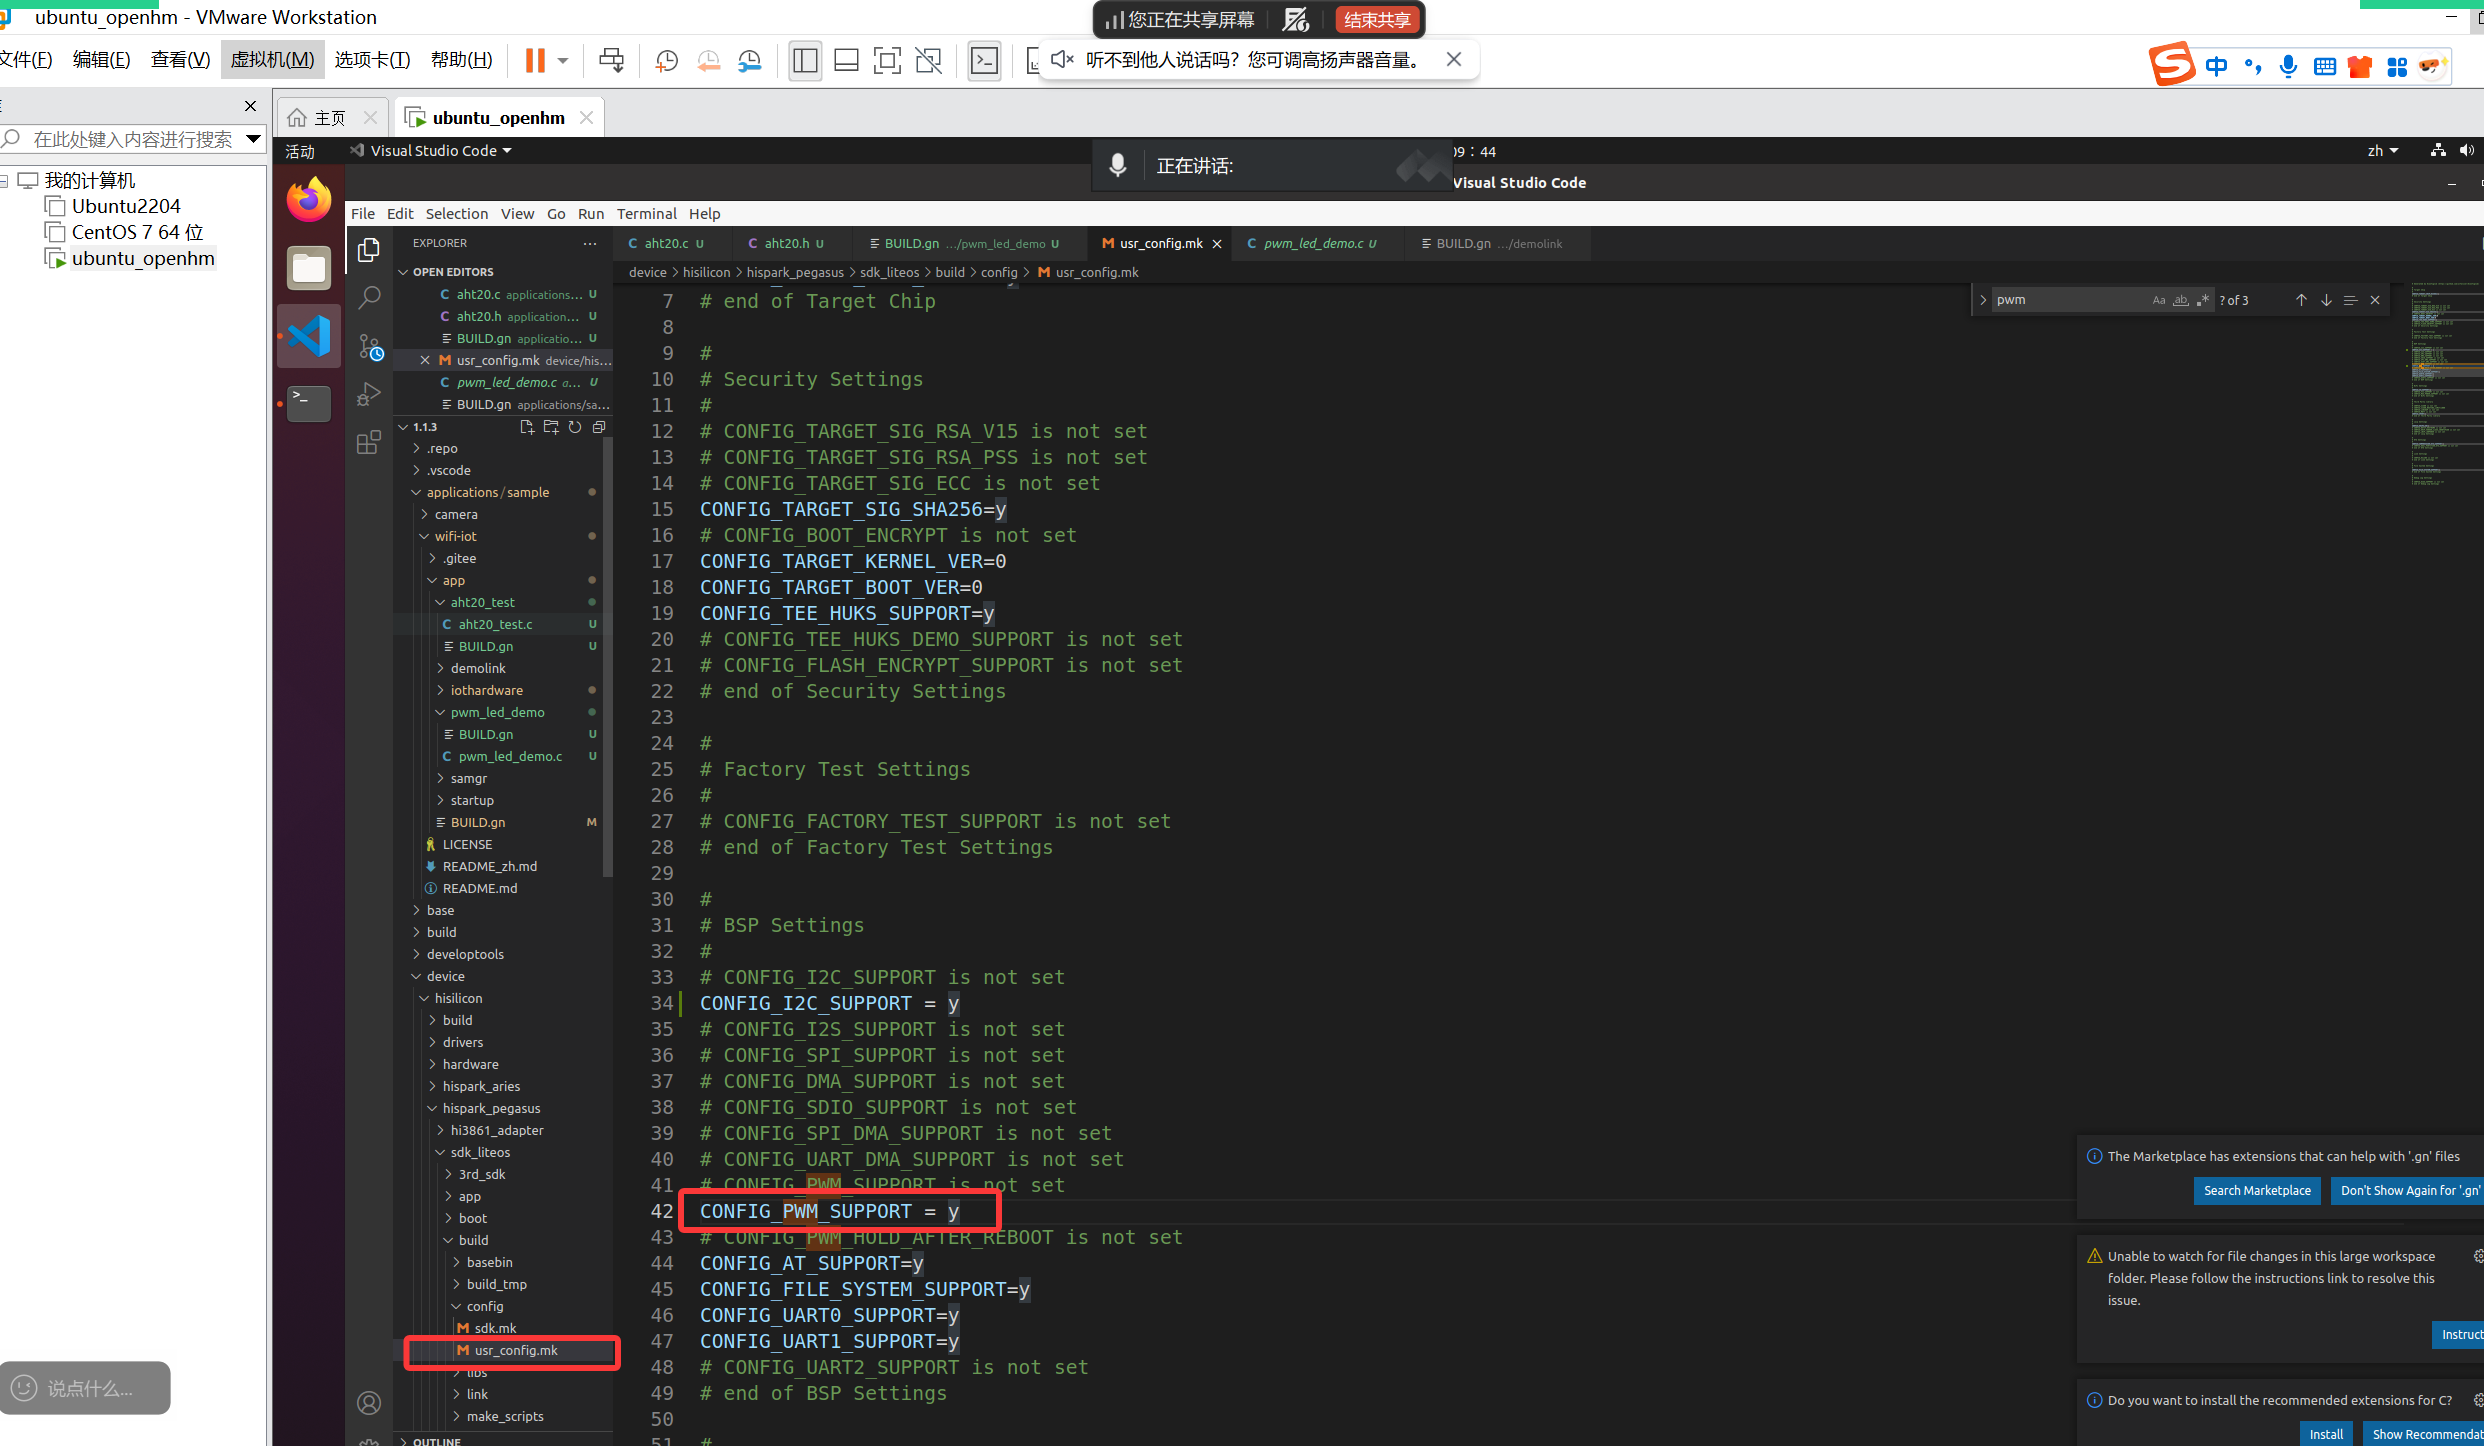Open Firefox from the Ubuntu dock
The image size is (2484, 1446).
point(308,201)
